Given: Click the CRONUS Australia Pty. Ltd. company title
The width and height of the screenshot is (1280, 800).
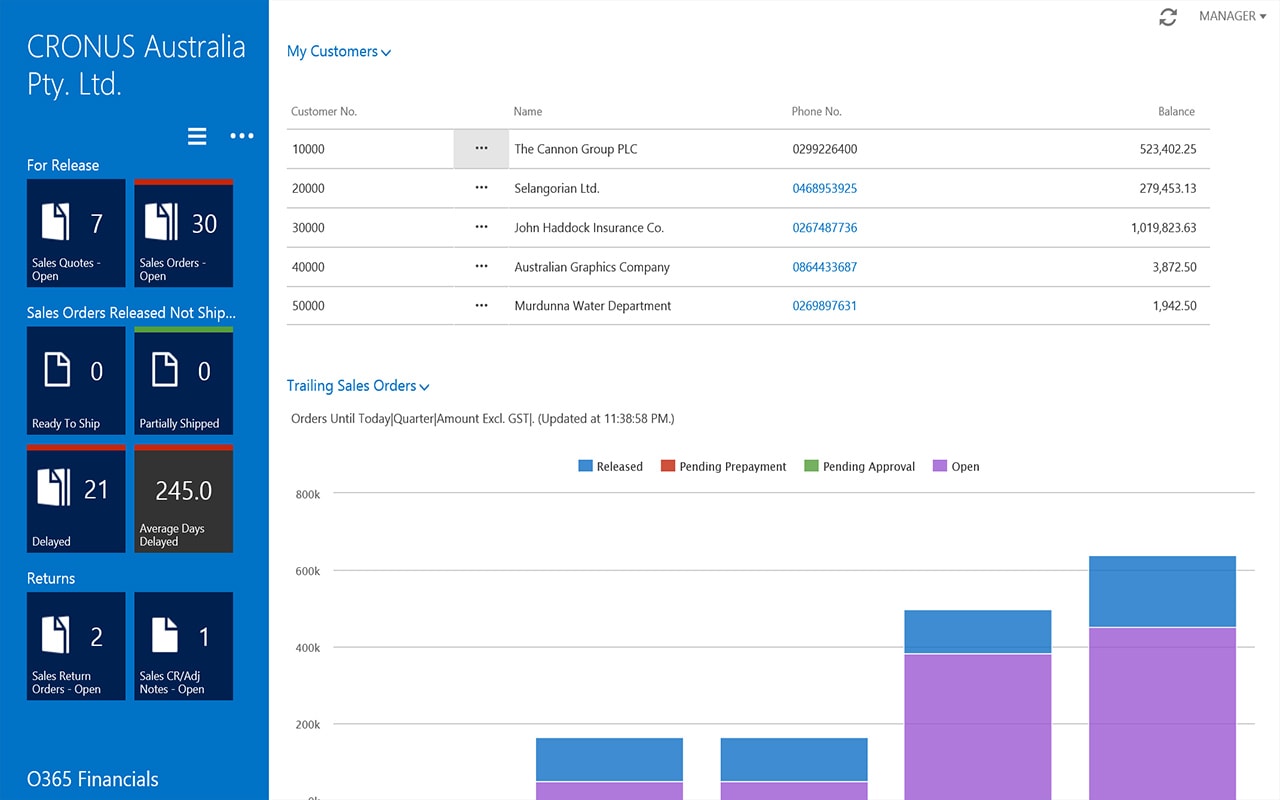Looking at the screenshot, I should pos(136,65).
